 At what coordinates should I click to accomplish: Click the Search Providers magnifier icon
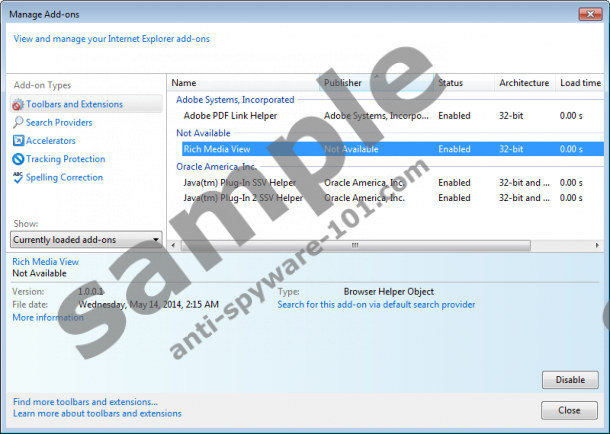pos(18,122)
